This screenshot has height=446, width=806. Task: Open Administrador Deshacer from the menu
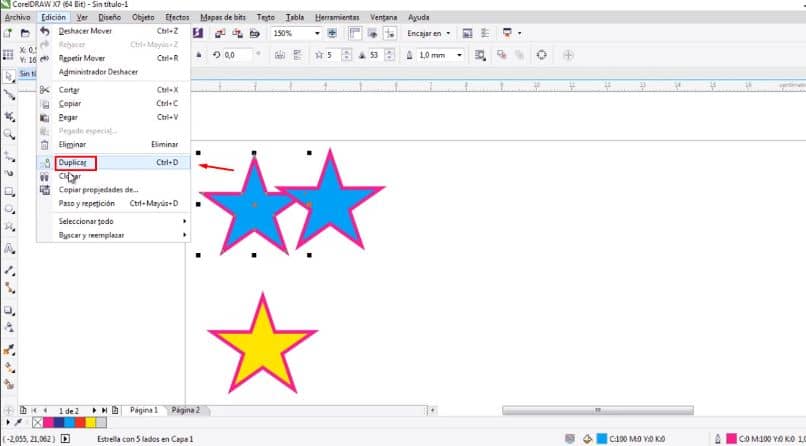click(114, 72)
